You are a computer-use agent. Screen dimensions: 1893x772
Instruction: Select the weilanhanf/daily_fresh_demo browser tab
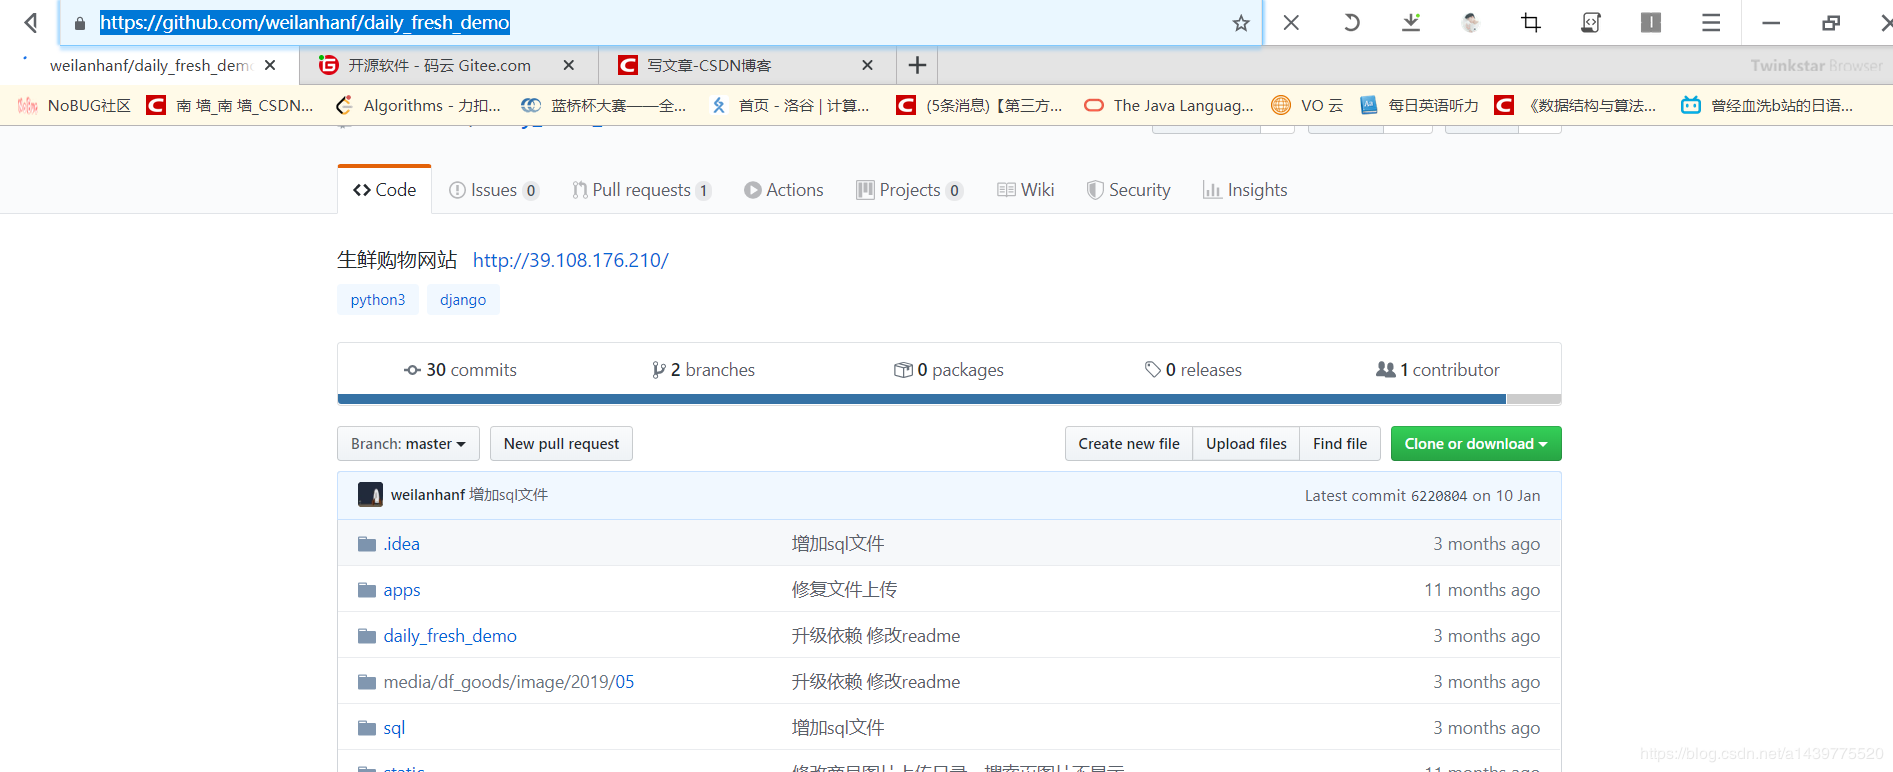pos(150,65)
